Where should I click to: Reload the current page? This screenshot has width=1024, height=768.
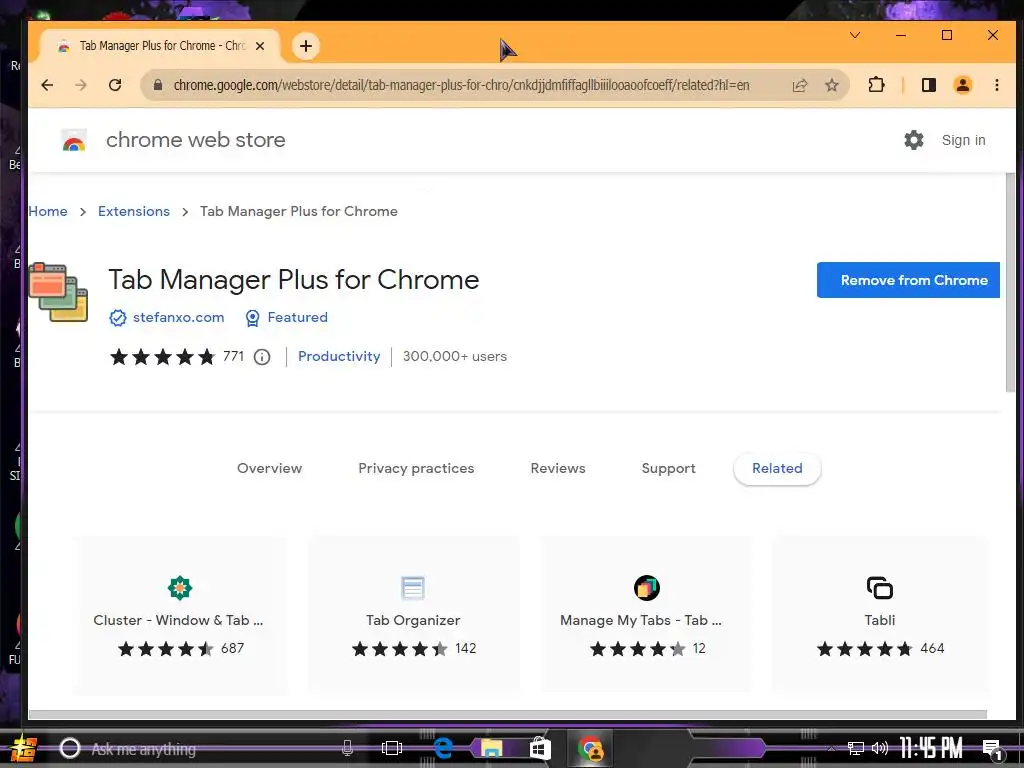point(115,85)
